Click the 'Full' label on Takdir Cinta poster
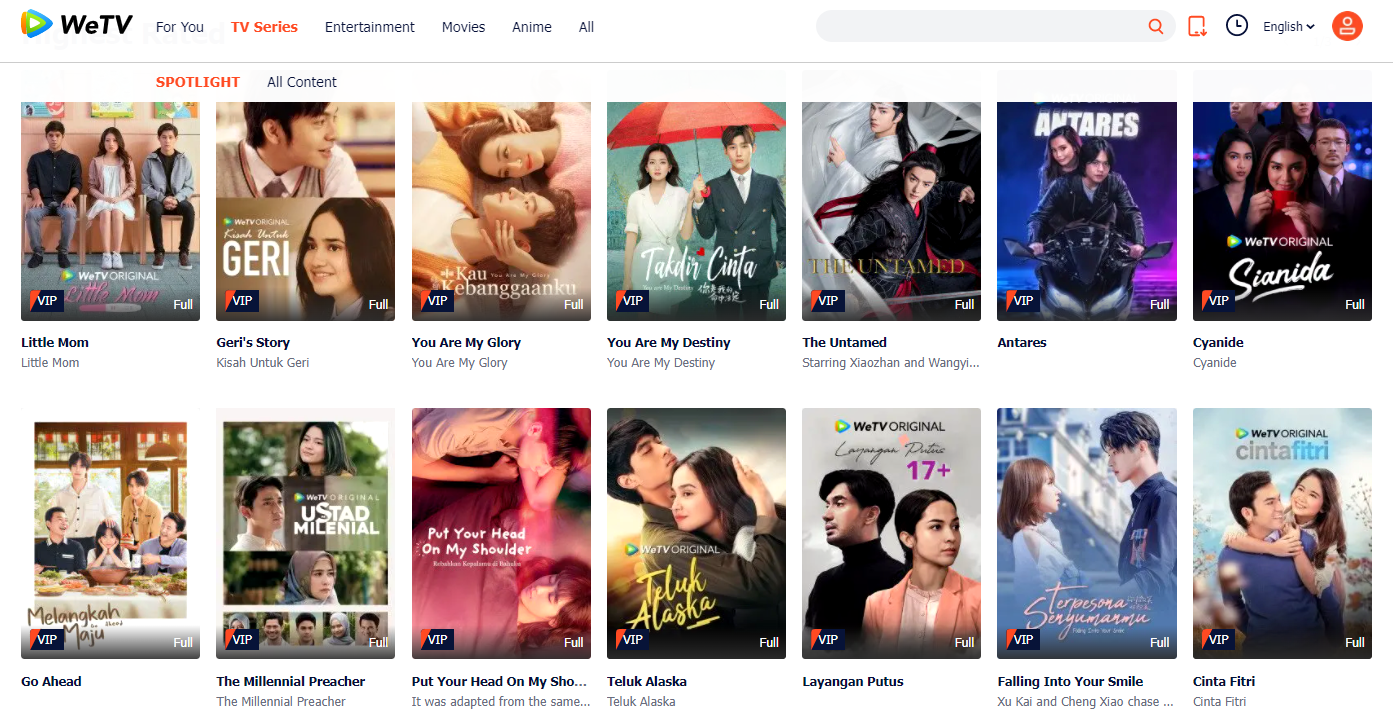The height and width of the screenshot is (717, 1393). 769,304
